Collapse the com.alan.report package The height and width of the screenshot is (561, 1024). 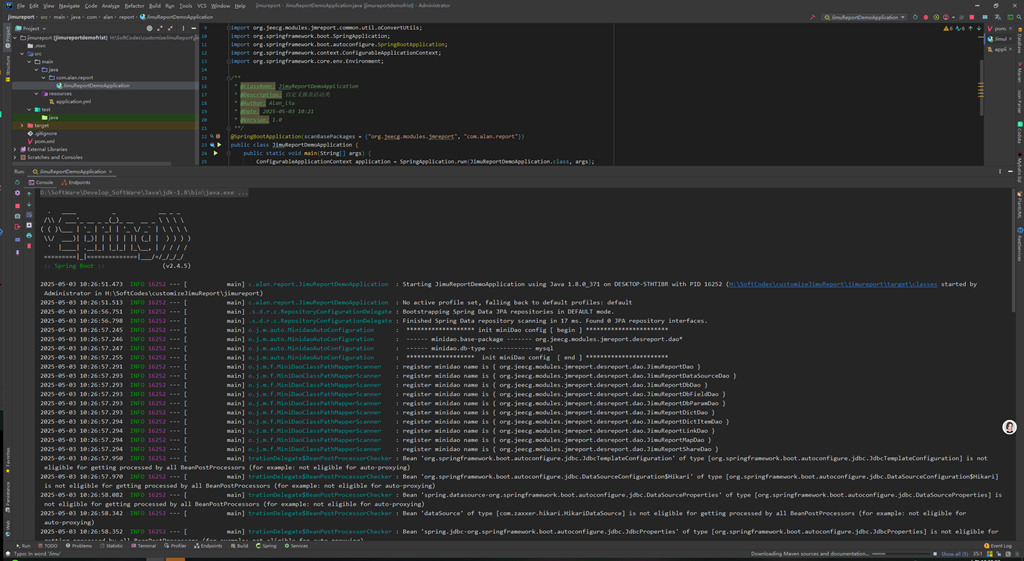point(44,78)
